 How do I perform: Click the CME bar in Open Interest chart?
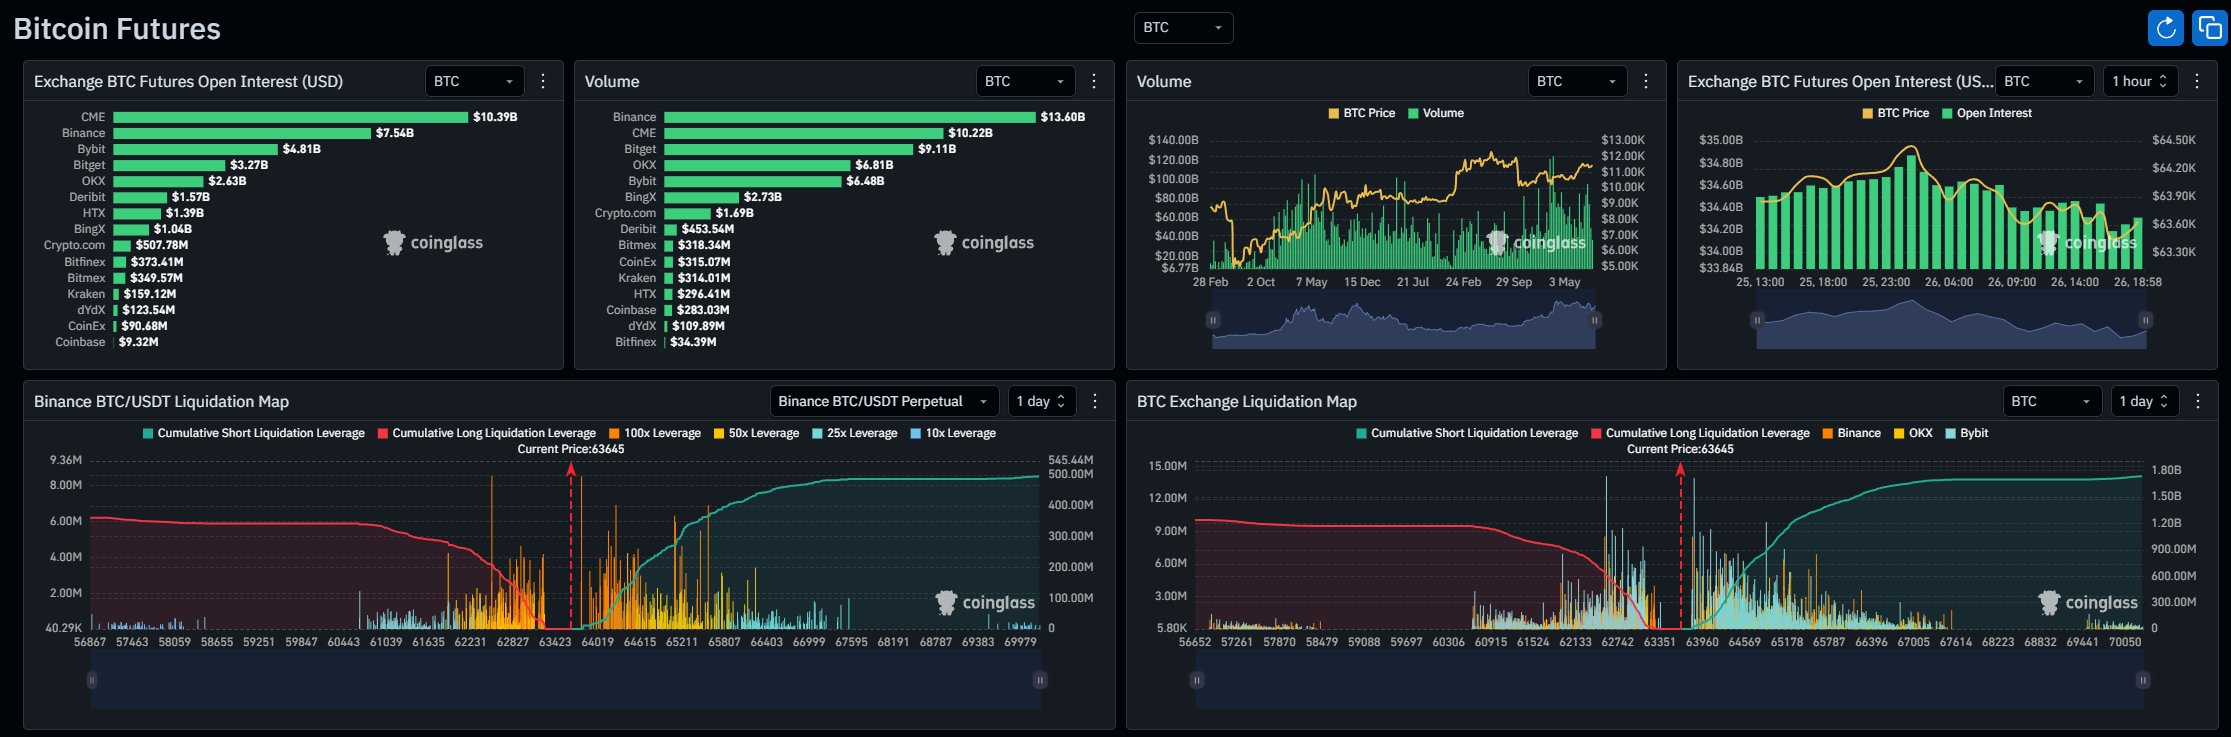(290, 117)
